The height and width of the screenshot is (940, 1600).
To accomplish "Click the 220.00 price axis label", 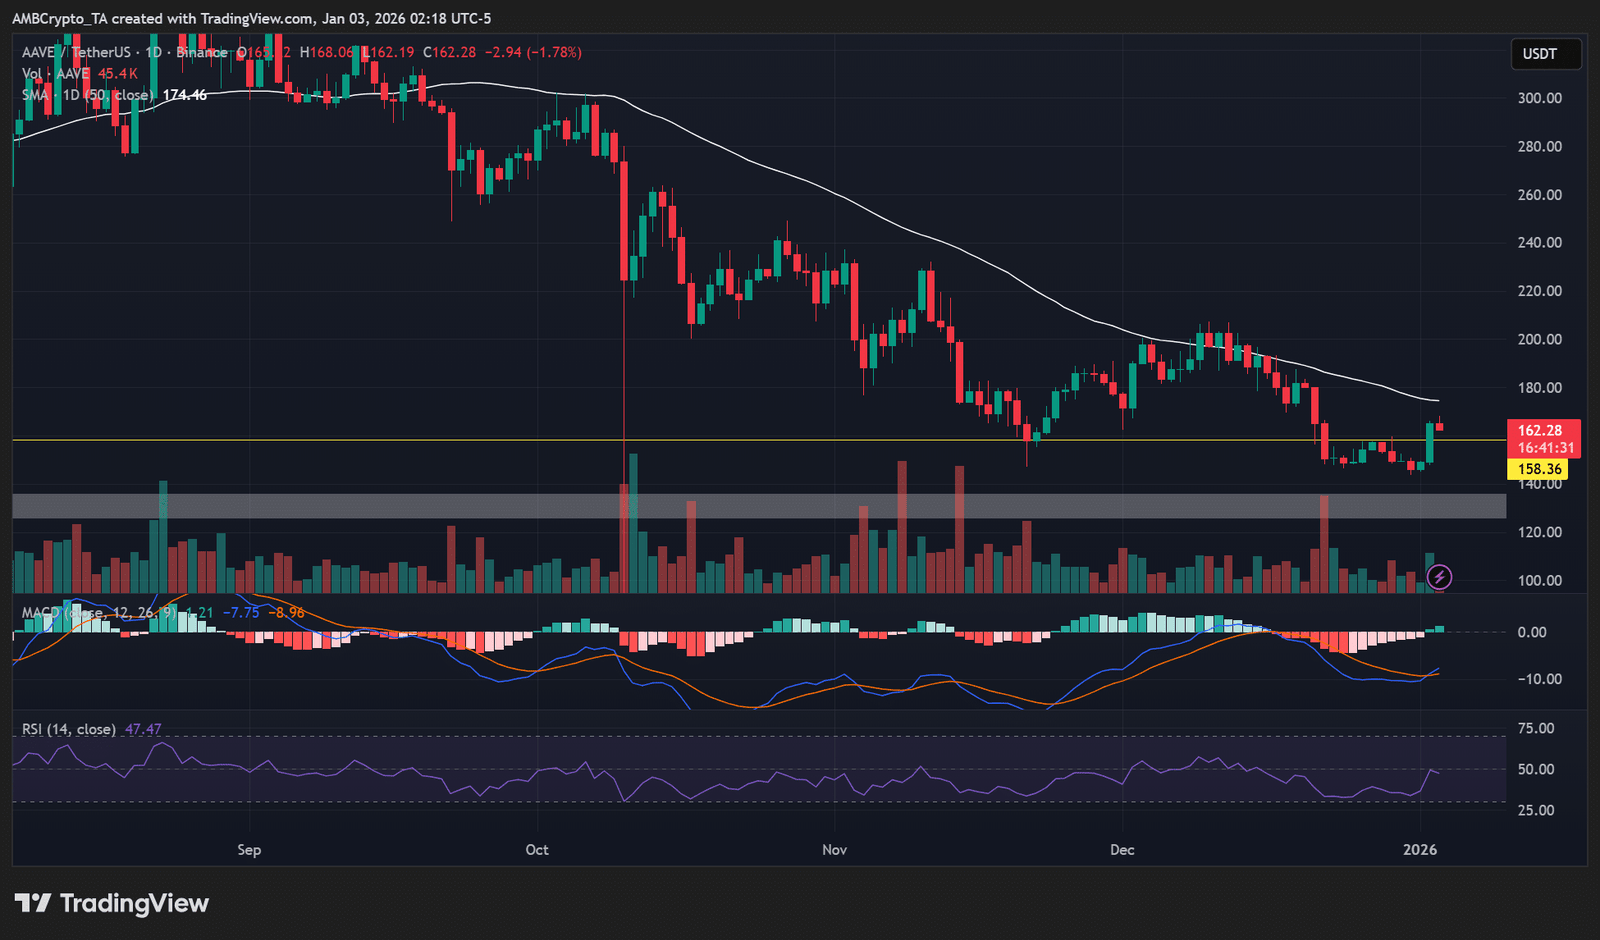I will (x=1540, y=291).
